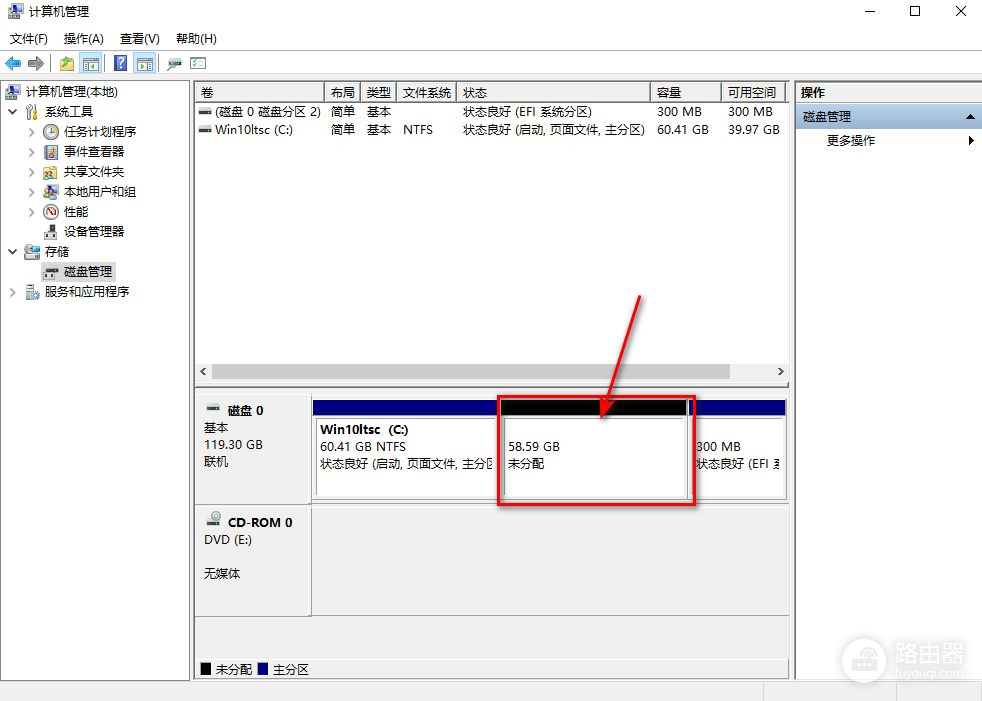This screenshot has width=982, height=701.
Task: Click the 磁盘 0 disk label panel
Action: (x=253, y=449)
